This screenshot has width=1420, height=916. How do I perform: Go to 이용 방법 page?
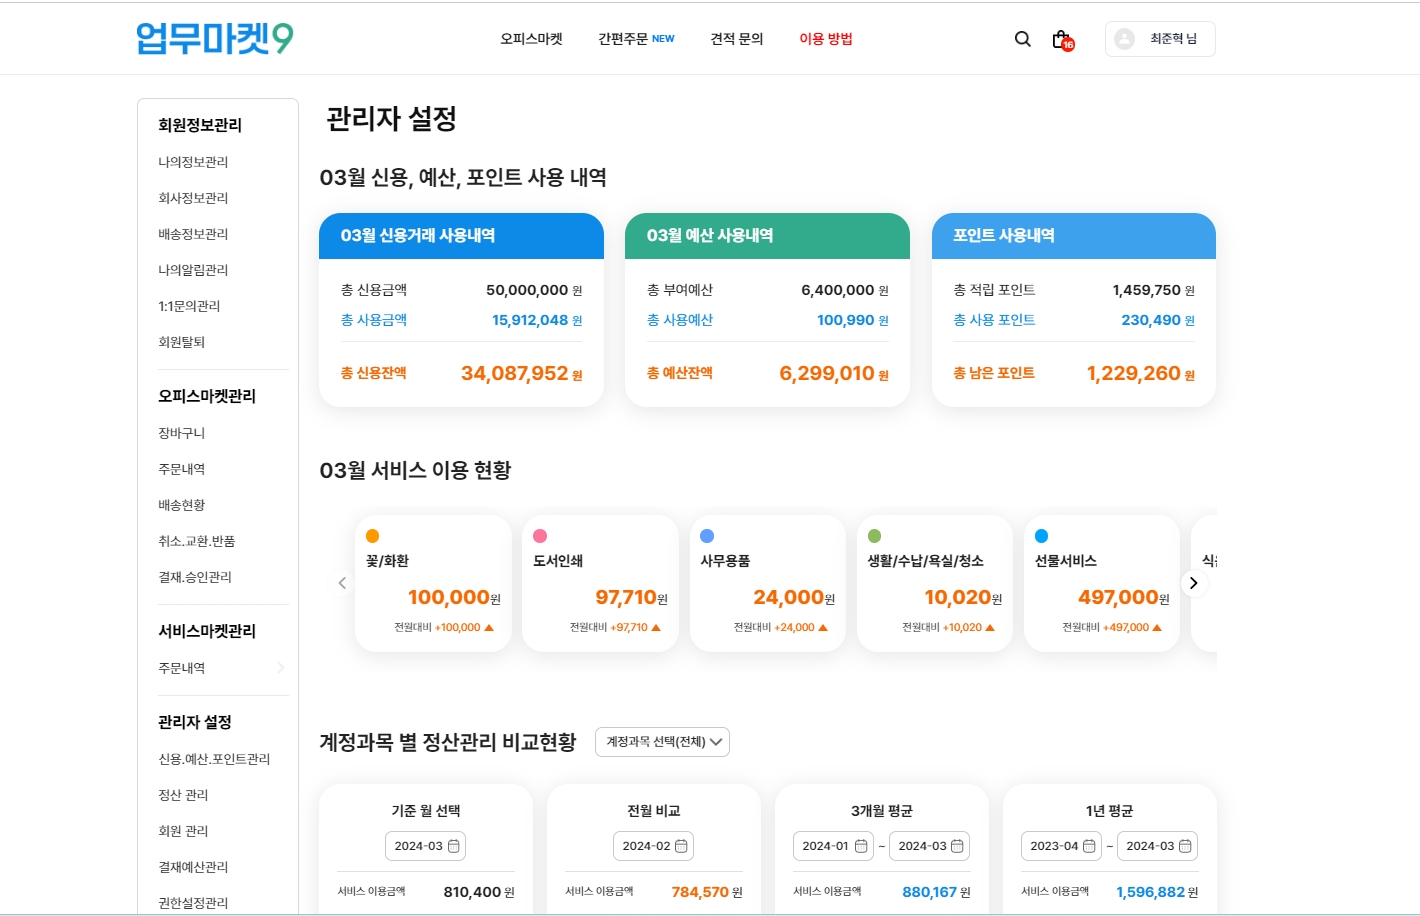tap(825, 39)
